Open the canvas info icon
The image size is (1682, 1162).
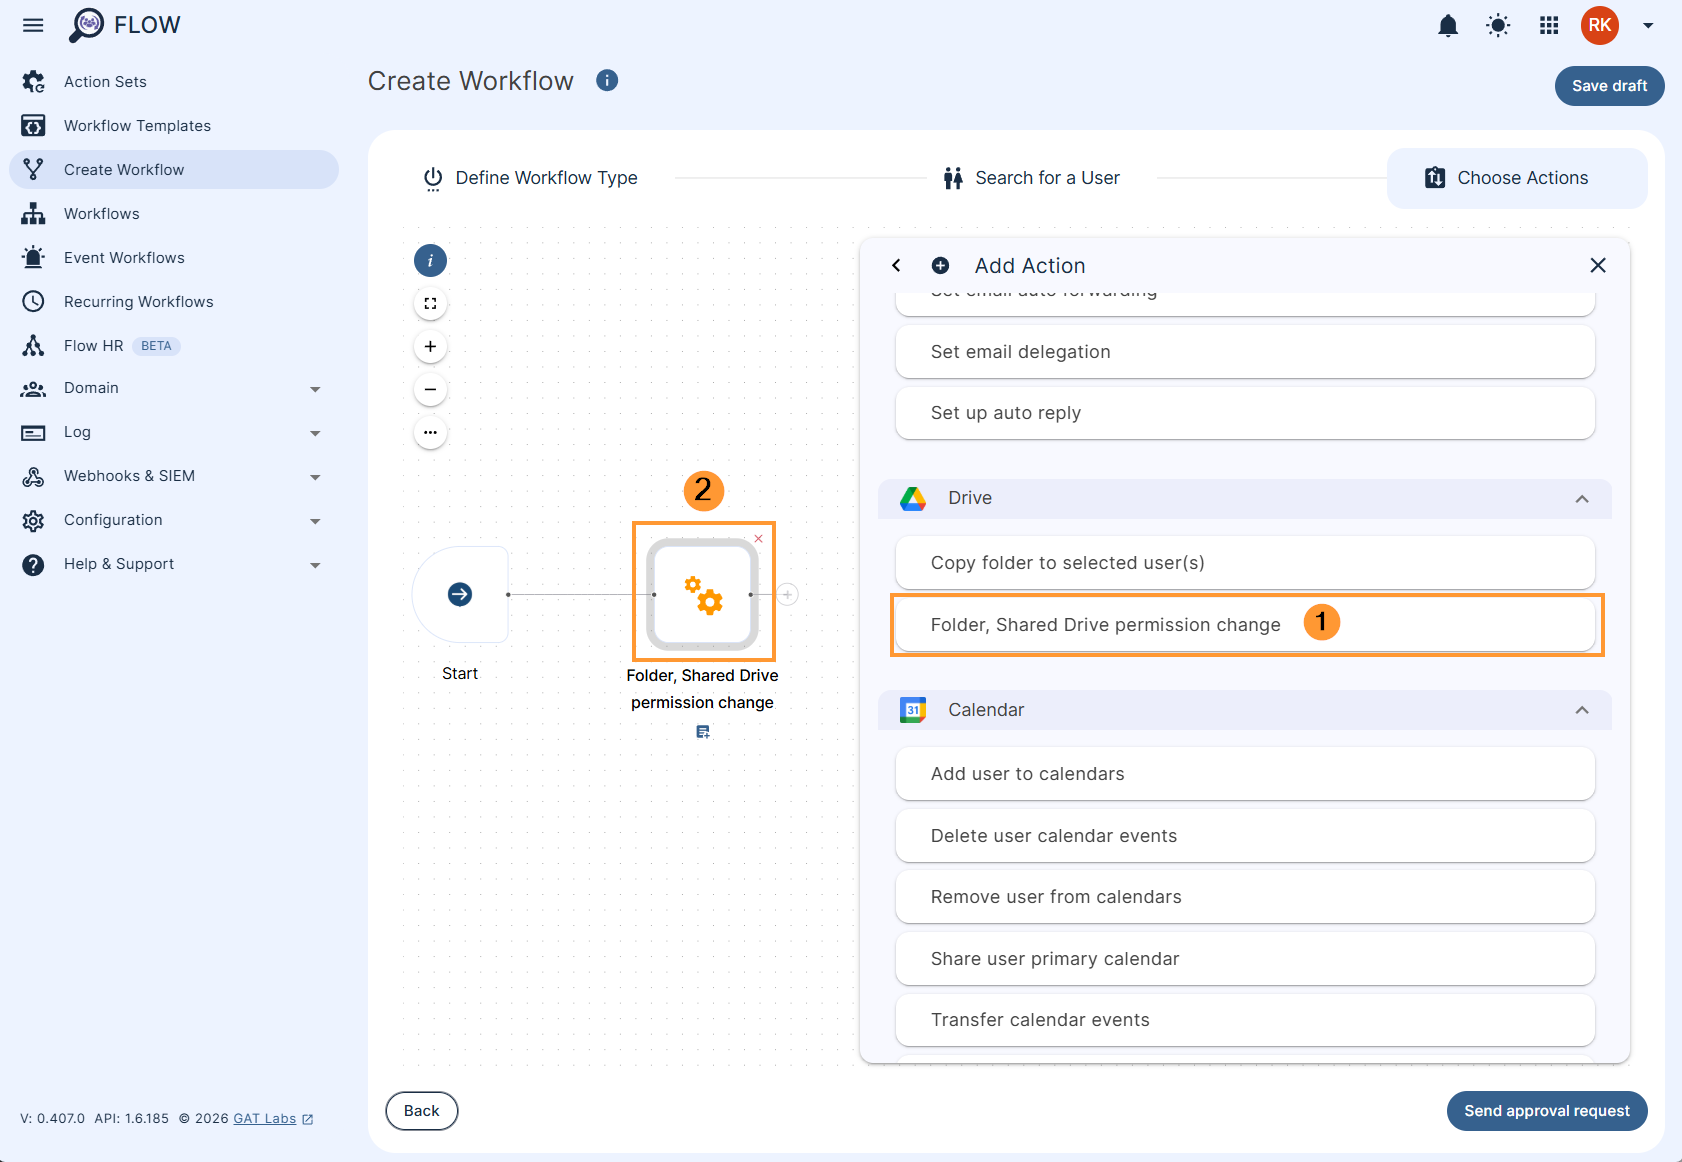point(430,260)
